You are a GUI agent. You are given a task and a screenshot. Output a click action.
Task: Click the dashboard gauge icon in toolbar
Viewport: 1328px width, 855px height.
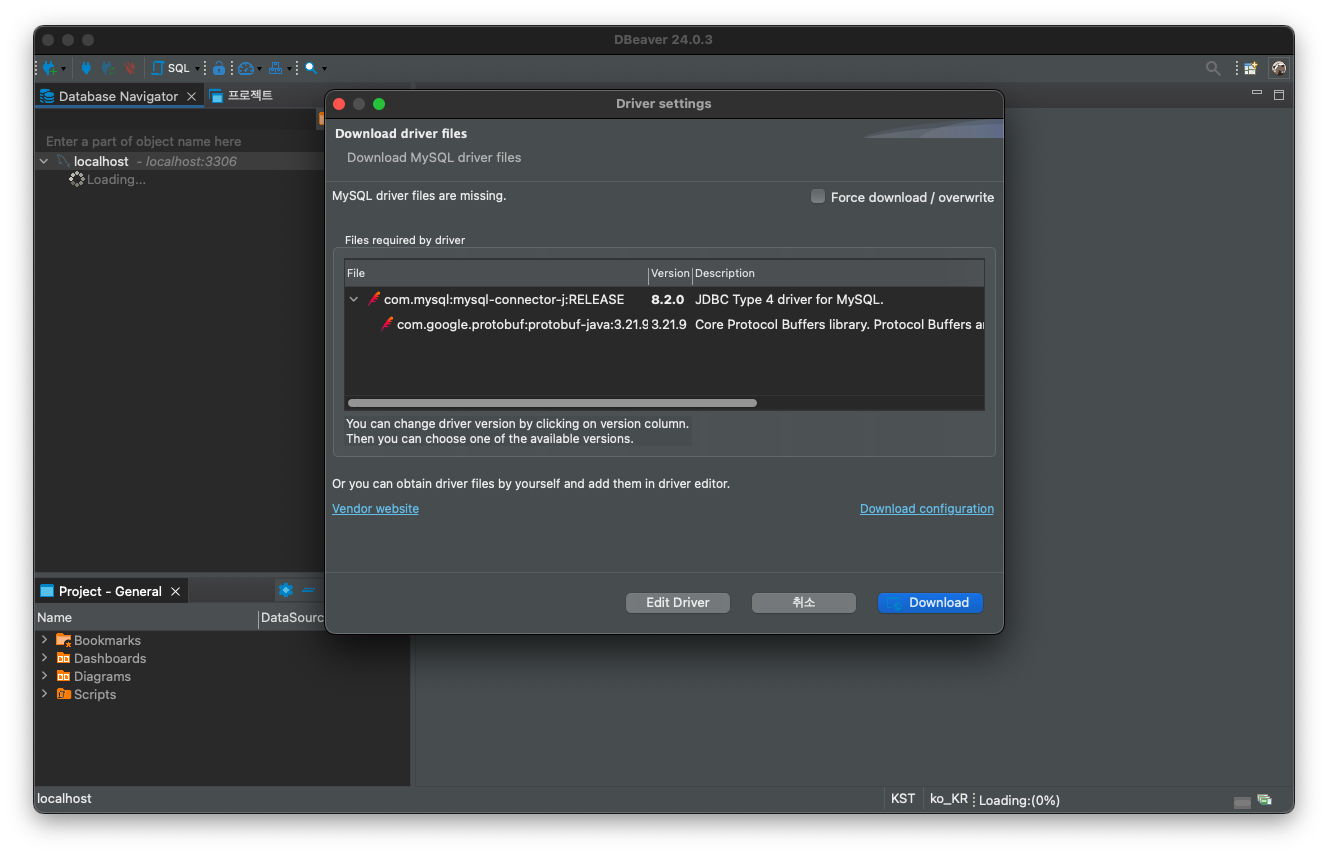[246, 68]
